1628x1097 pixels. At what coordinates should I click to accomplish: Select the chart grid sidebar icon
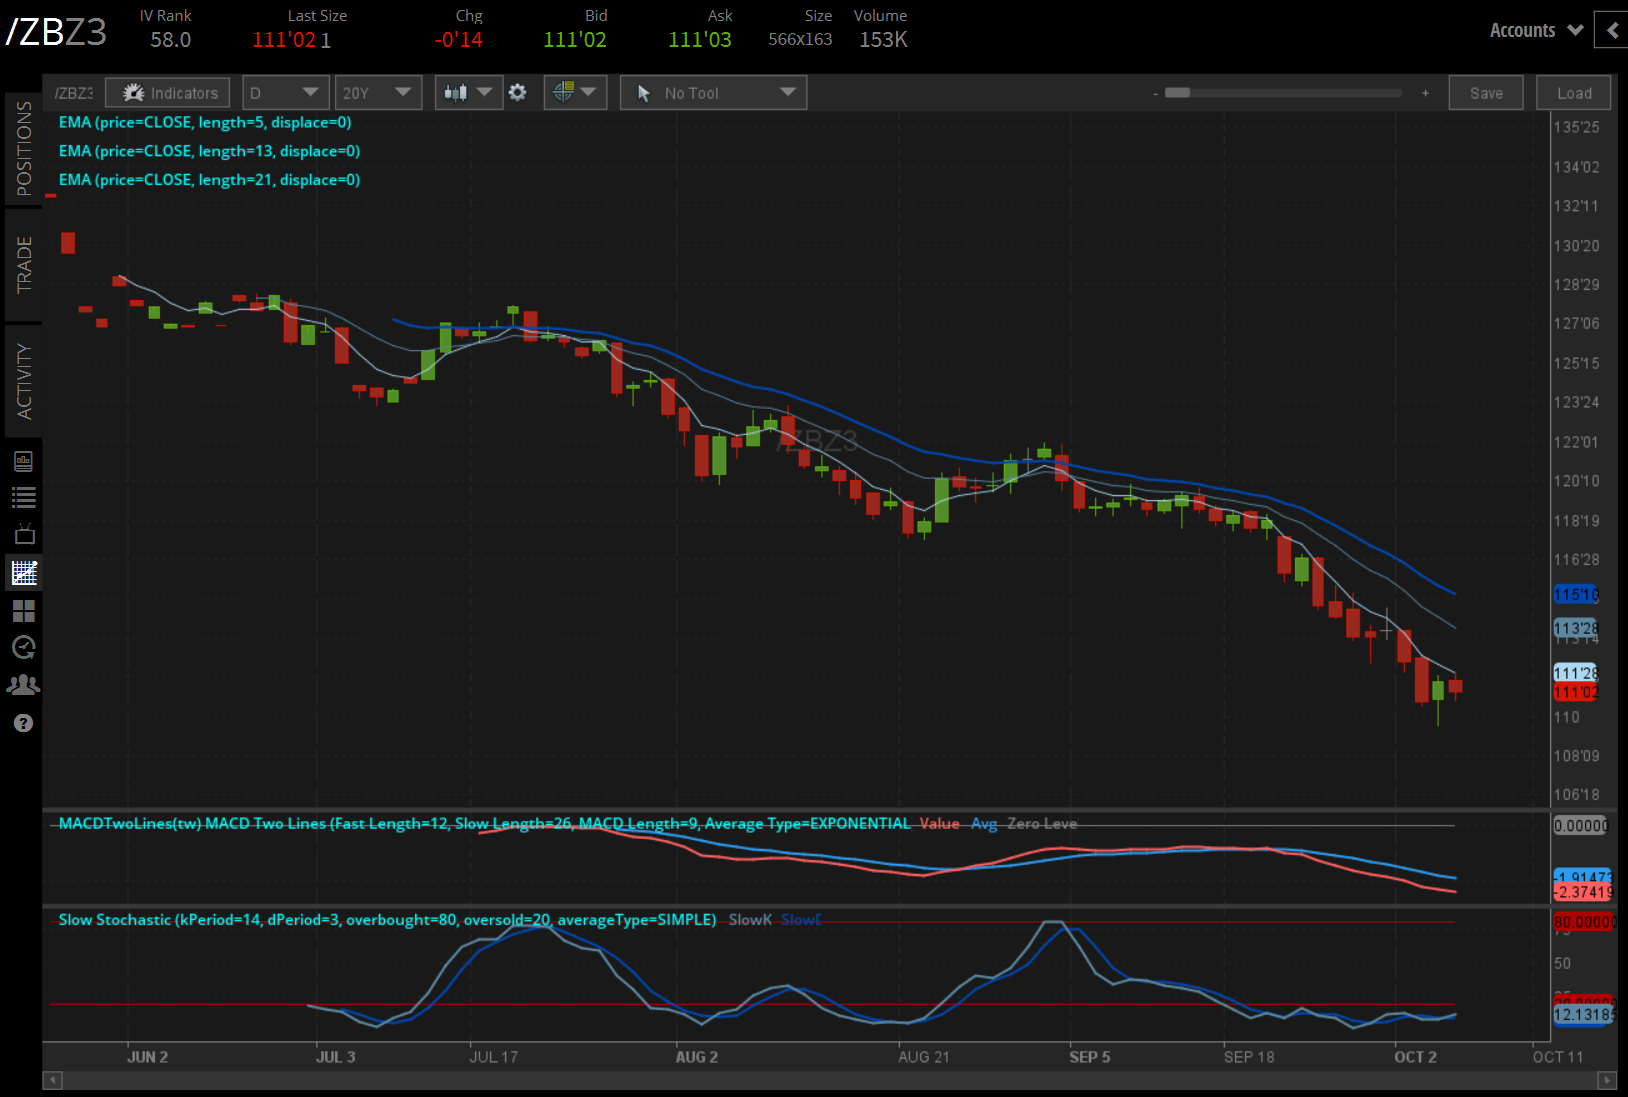(x=24, y=573)
